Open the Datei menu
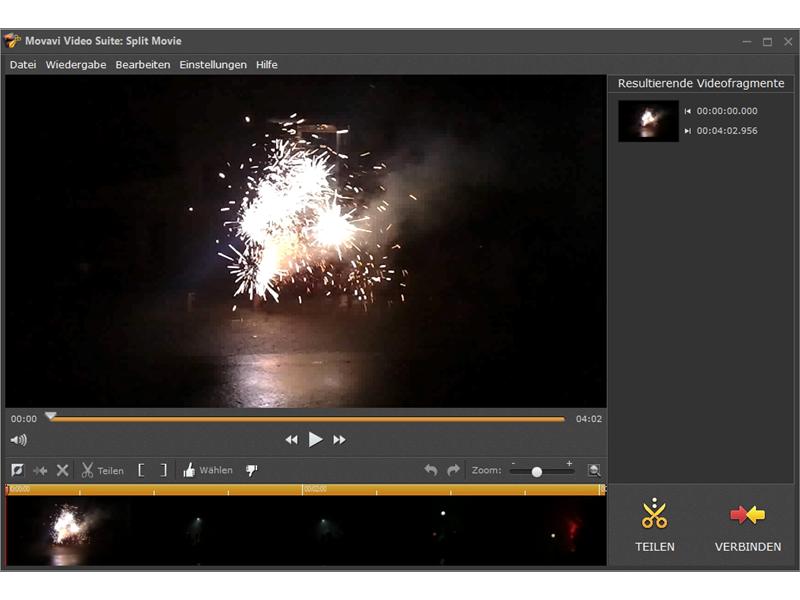The width and height of the screenshot is (800, 600). [x=23, y=65]
